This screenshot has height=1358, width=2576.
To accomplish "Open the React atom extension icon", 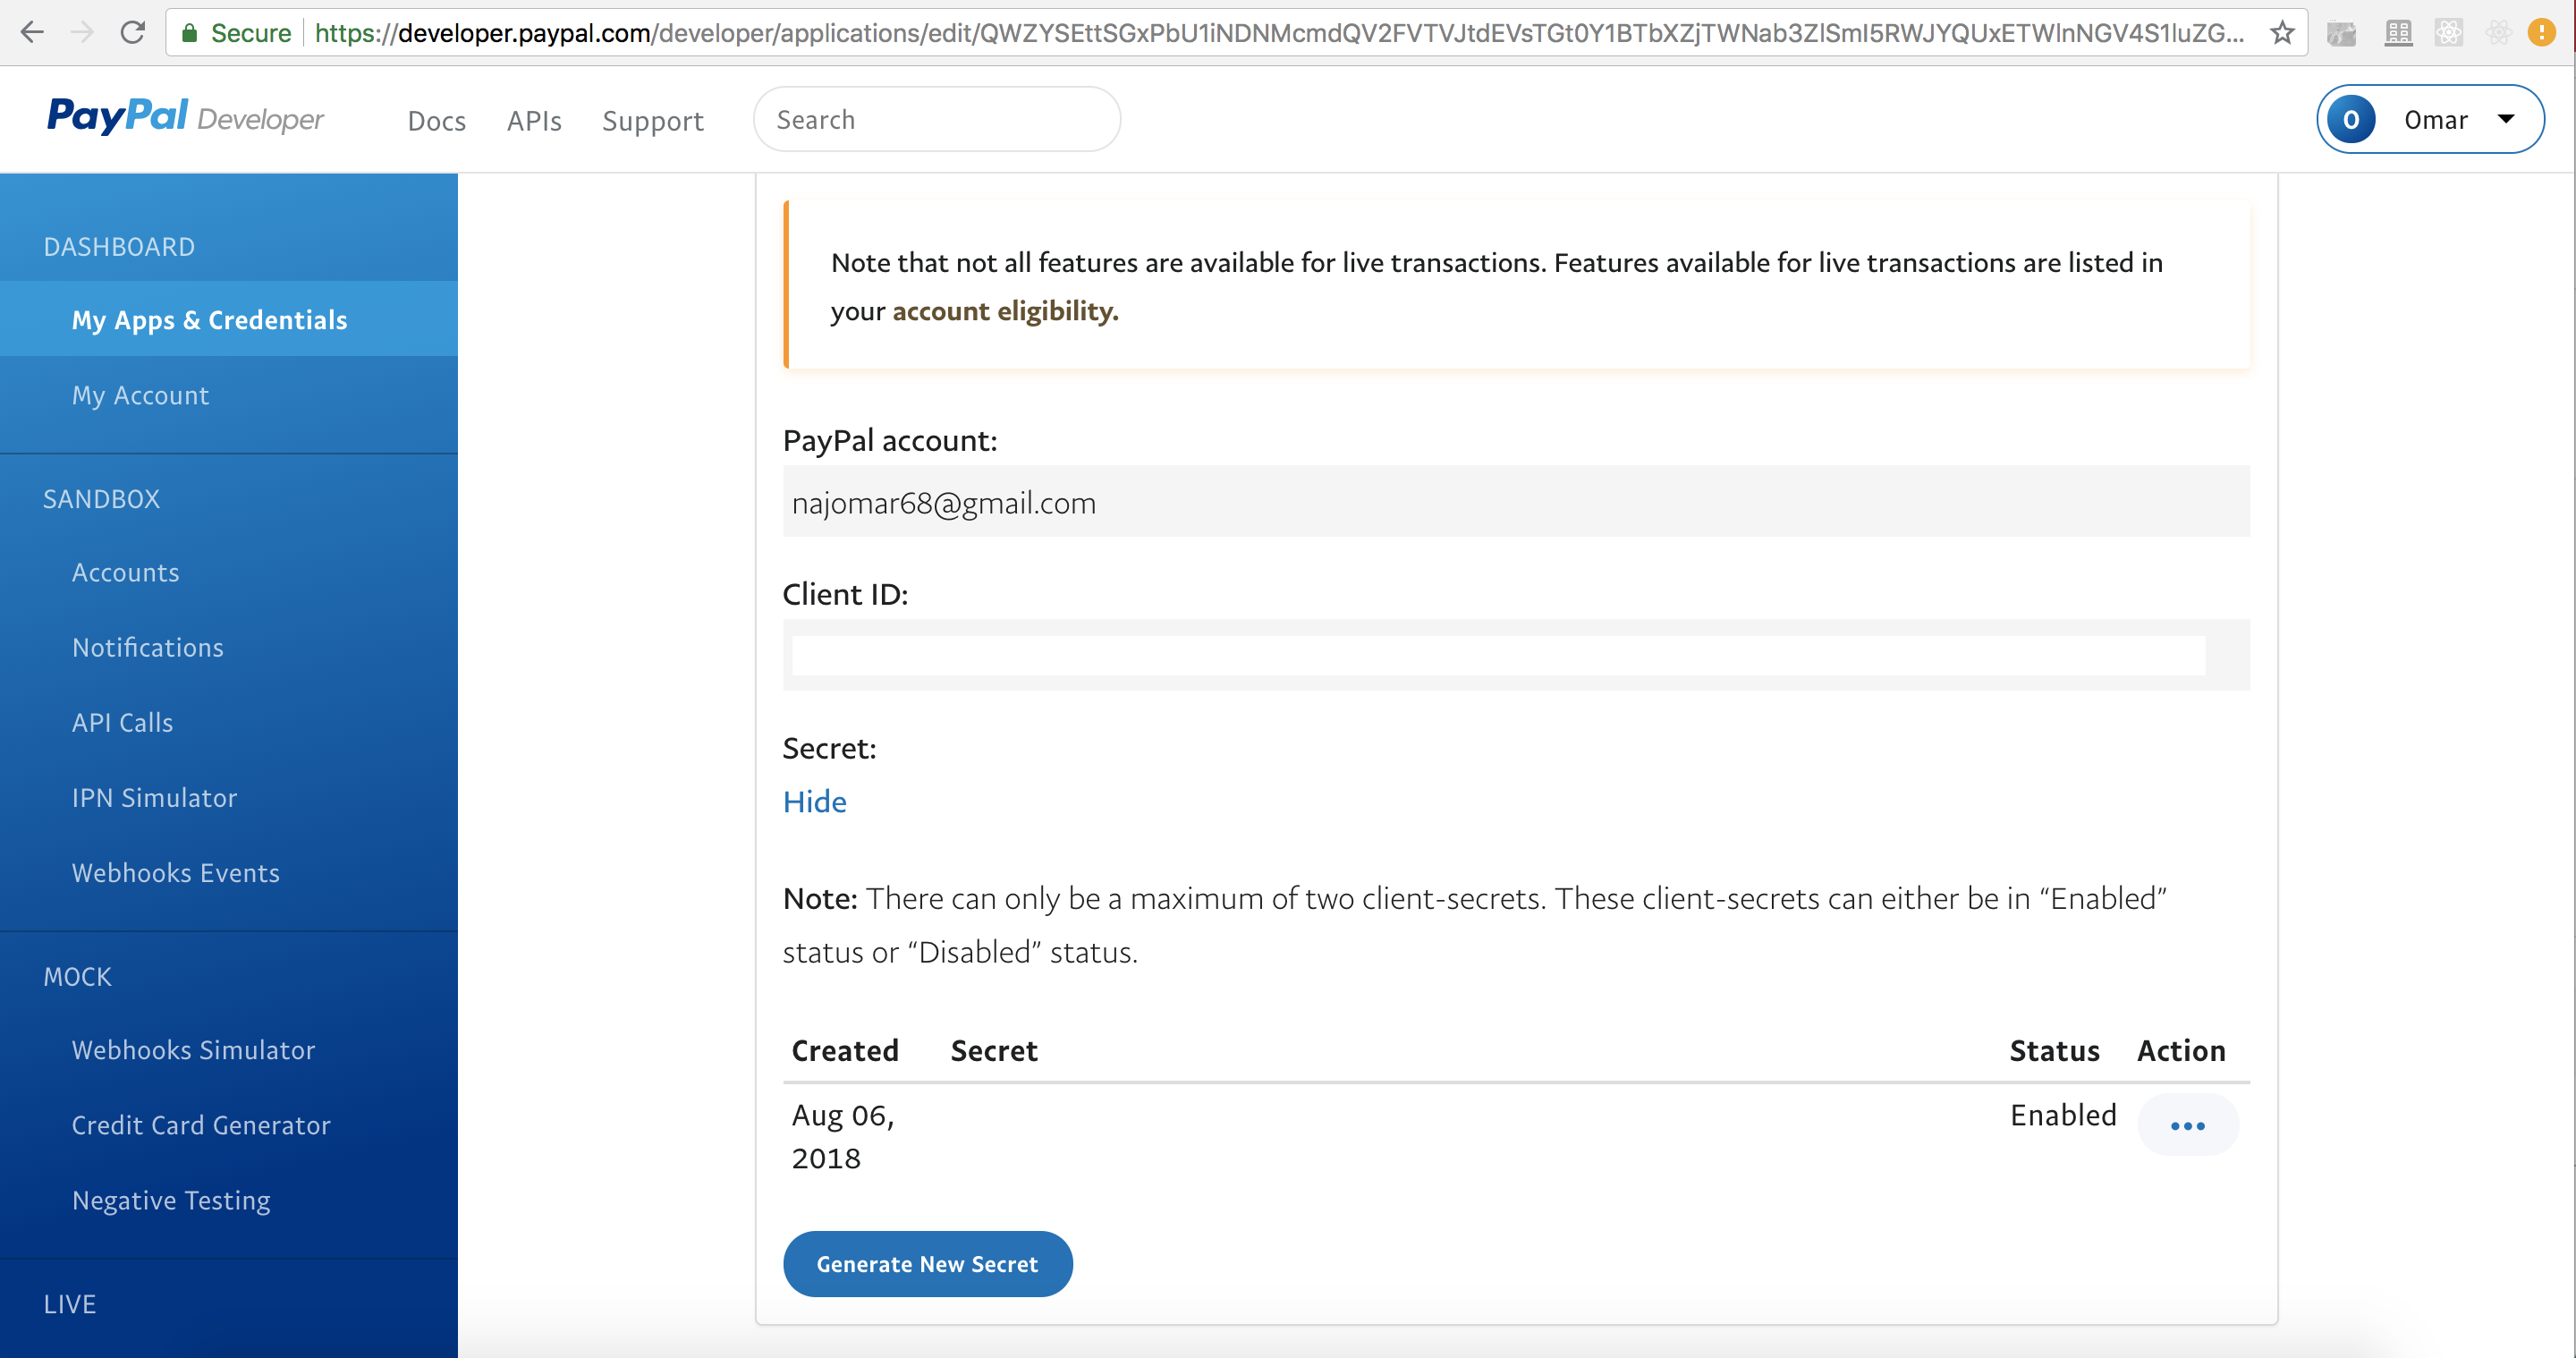I will click(x=2449, y=33).
